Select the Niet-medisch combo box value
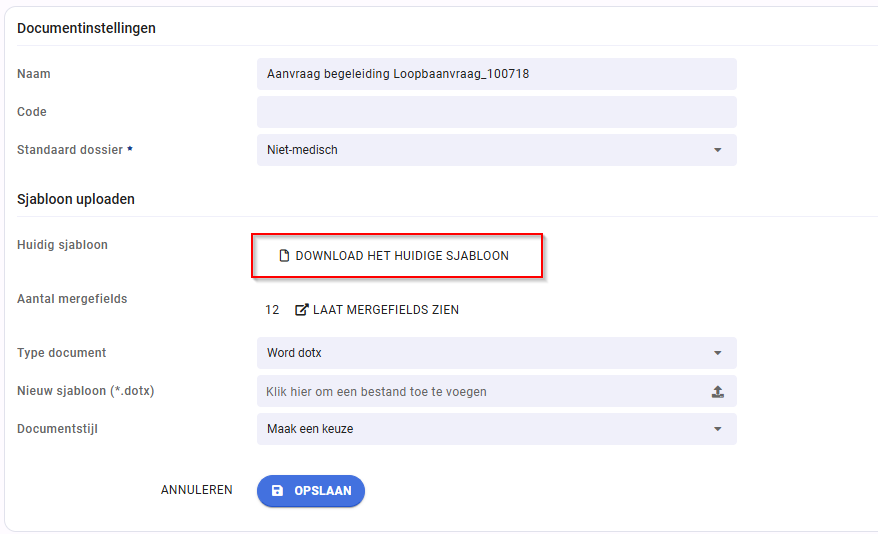The height and width of the screenshot is (534, 878). (x=497, y=150)
